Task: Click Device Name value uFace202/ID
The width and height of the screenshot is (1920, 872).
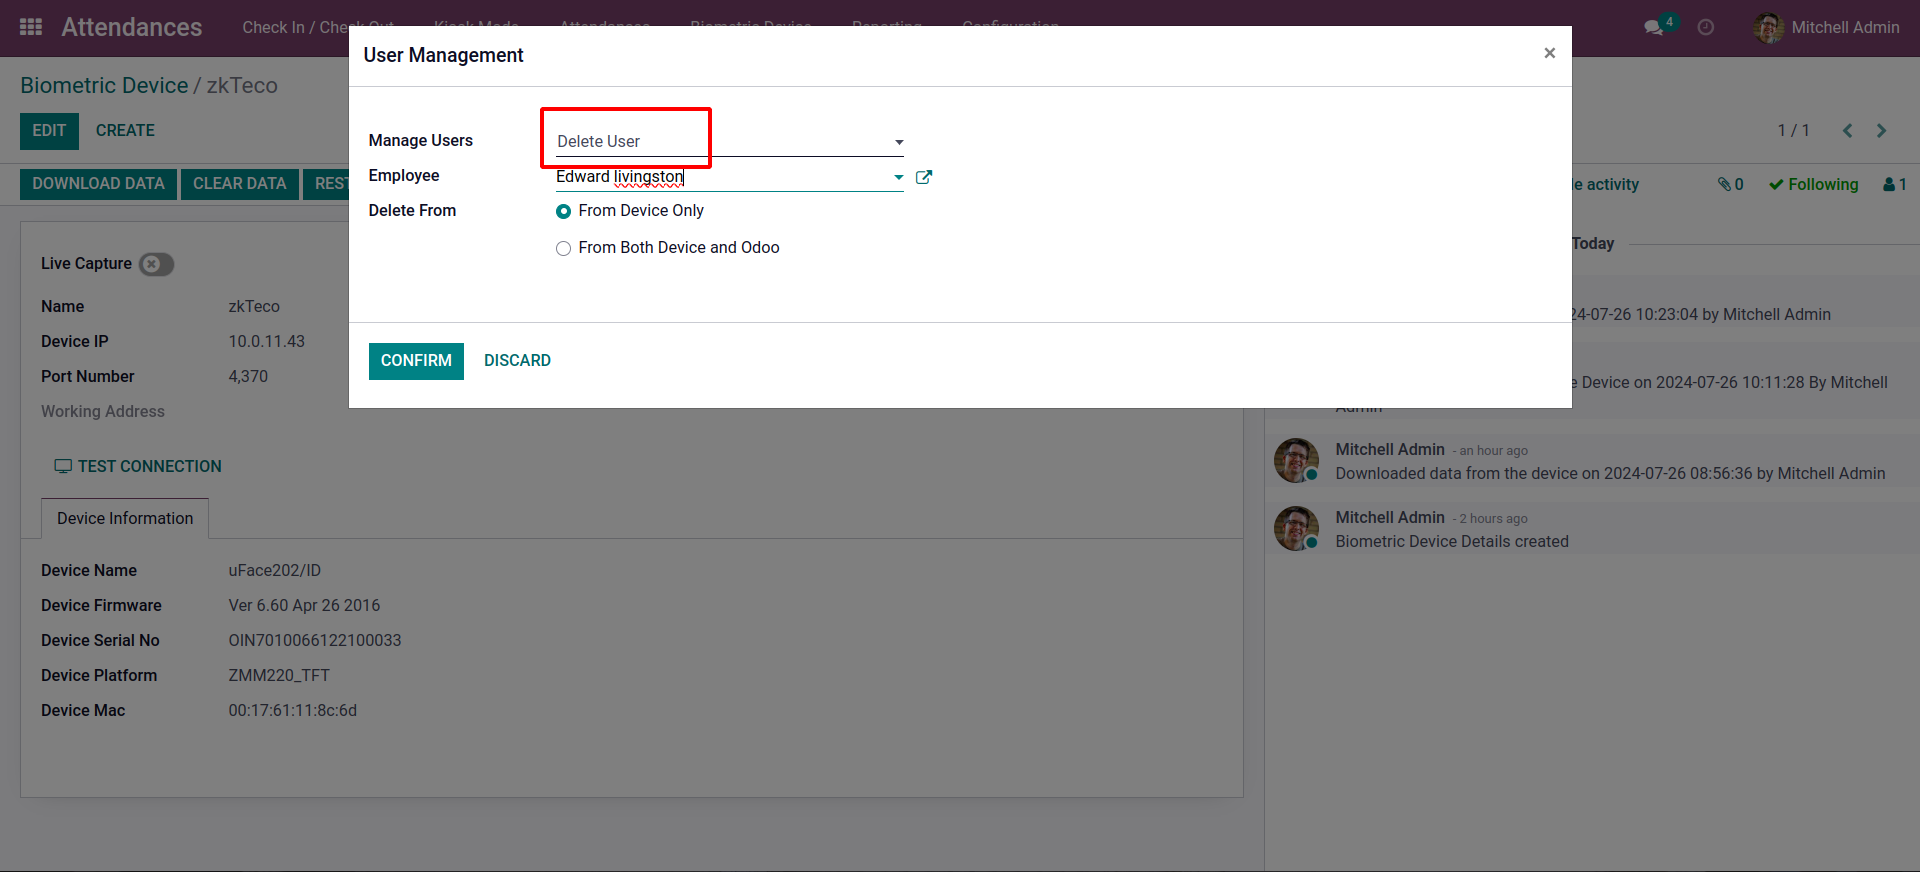Action: click(x=275, y=570)
